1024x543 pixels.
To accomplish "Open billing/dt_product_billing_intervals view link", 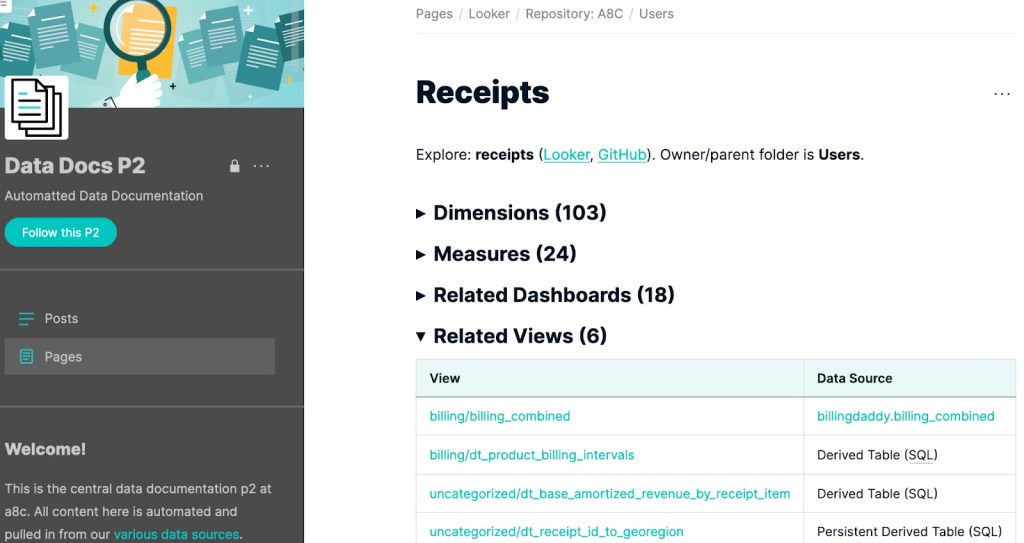I will click(532, 455).
